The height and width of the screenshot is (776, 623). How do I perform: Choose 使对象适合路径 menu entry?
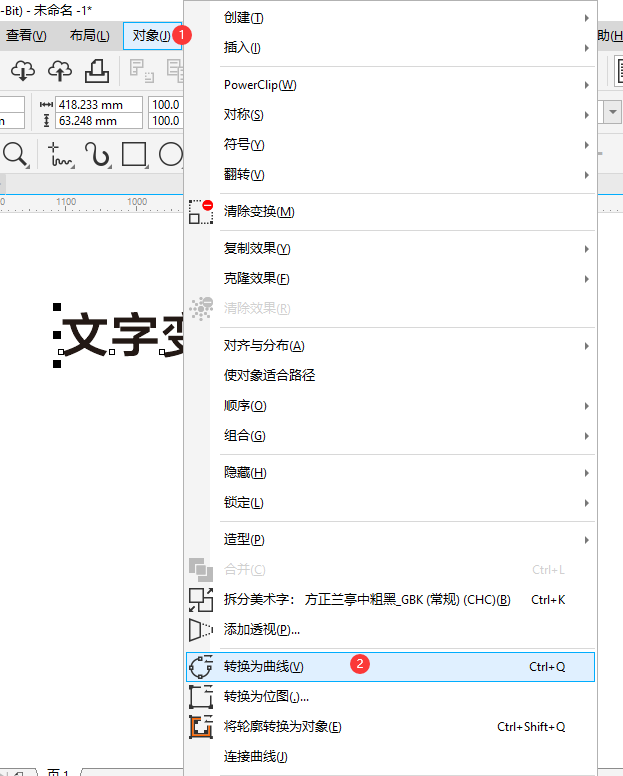390,376
